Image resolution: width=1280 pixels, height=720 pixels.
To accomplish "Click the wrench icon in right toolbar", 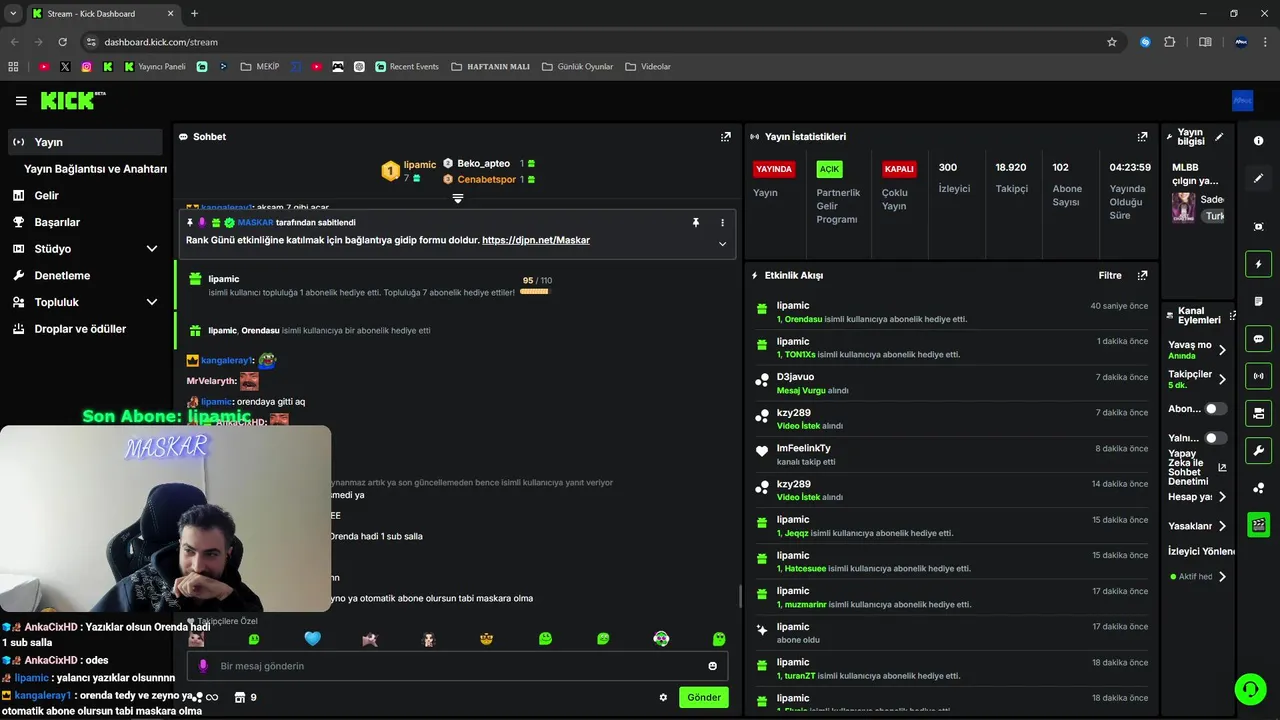I will (x=1259, y=450).
